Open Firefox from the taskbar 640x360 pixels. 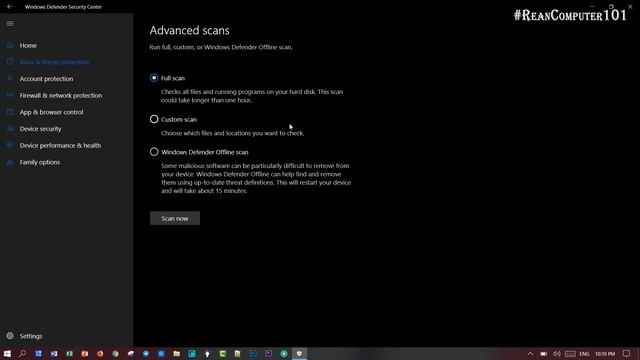click(x=100, y=353)
